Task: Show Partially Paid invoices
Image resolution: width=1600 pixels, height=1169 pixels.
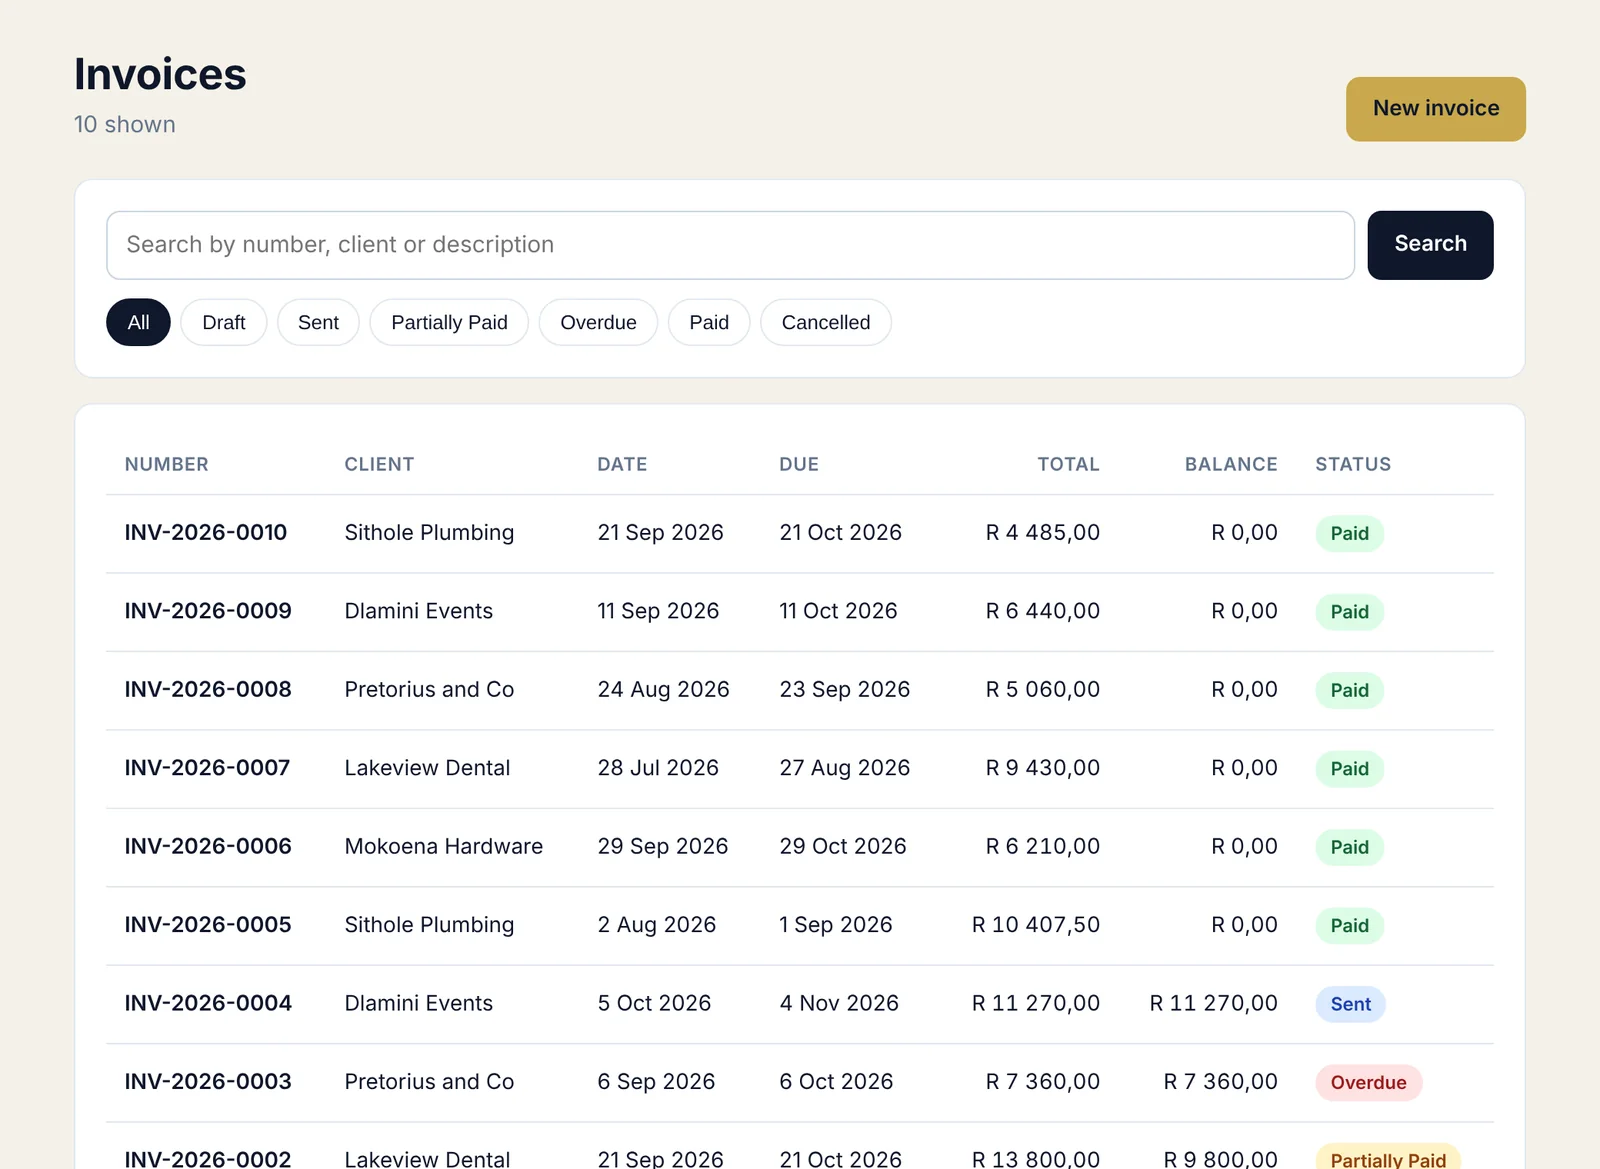Action: point(449,322)
